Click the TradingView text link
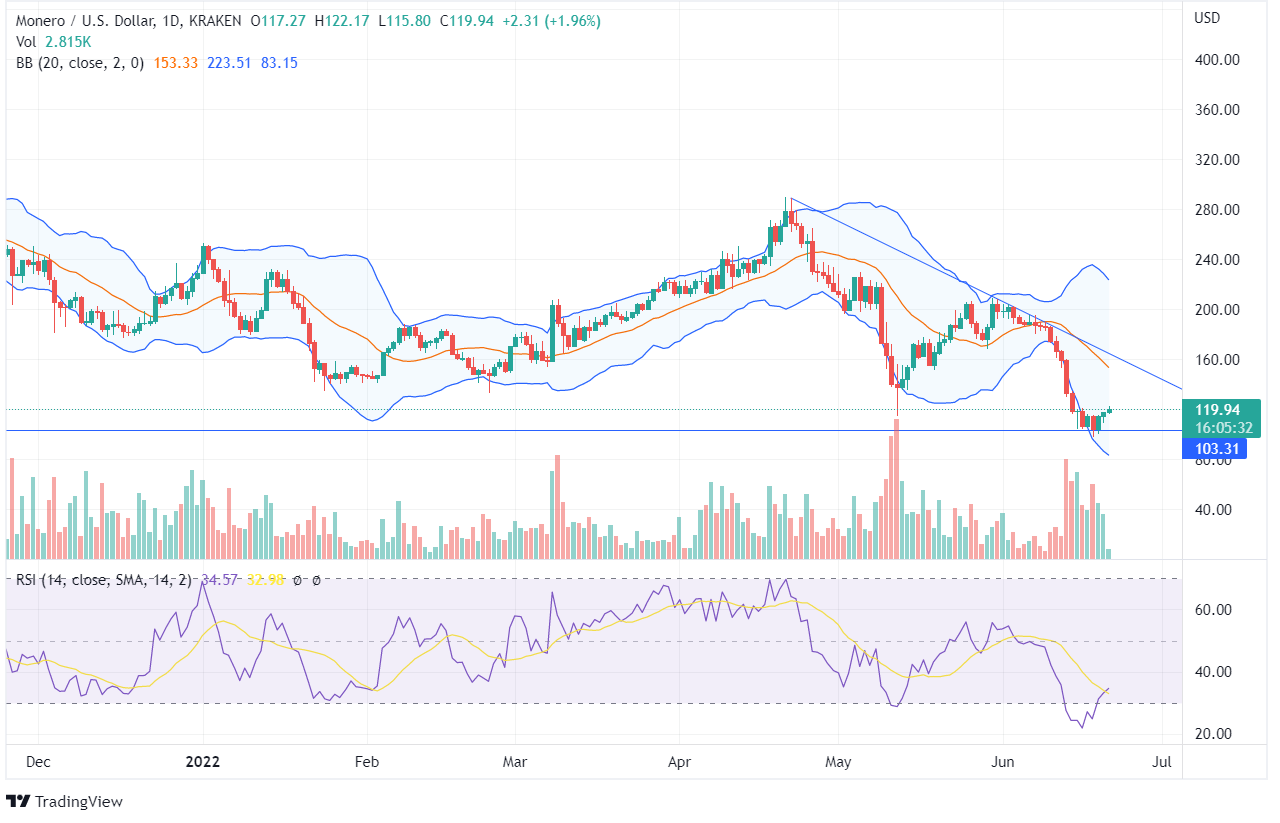The width and height of the screenshot is (1280, 823). 78,801
